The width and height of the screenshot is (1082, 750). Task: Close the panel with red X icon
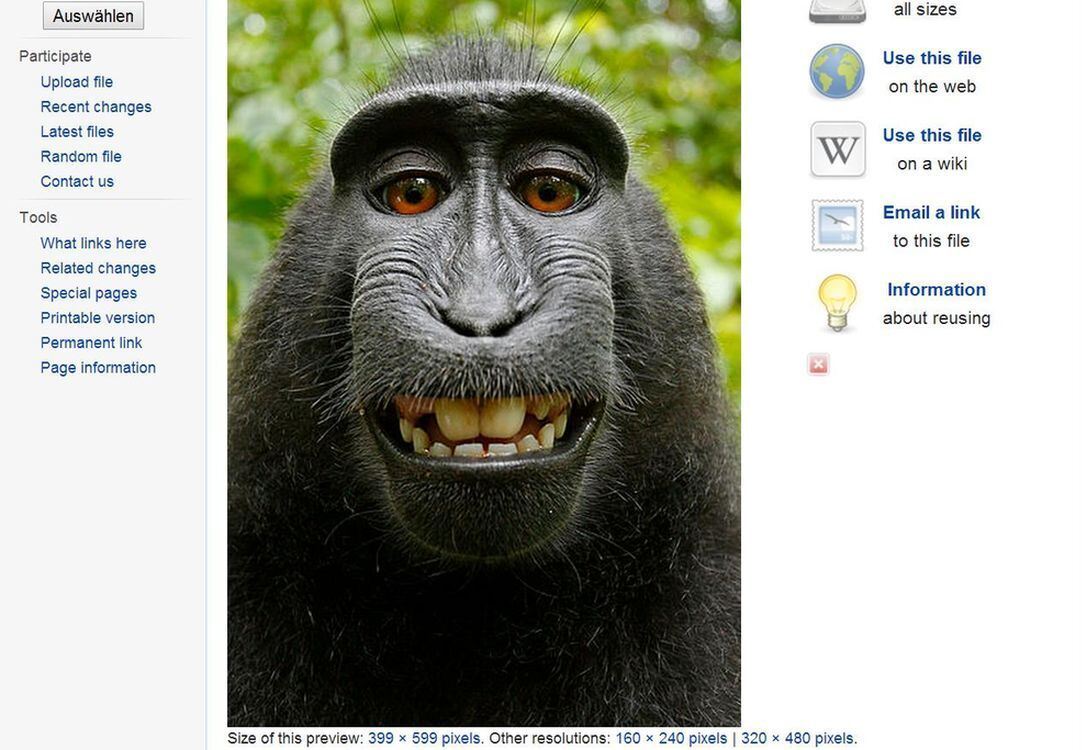click(818, 365)
